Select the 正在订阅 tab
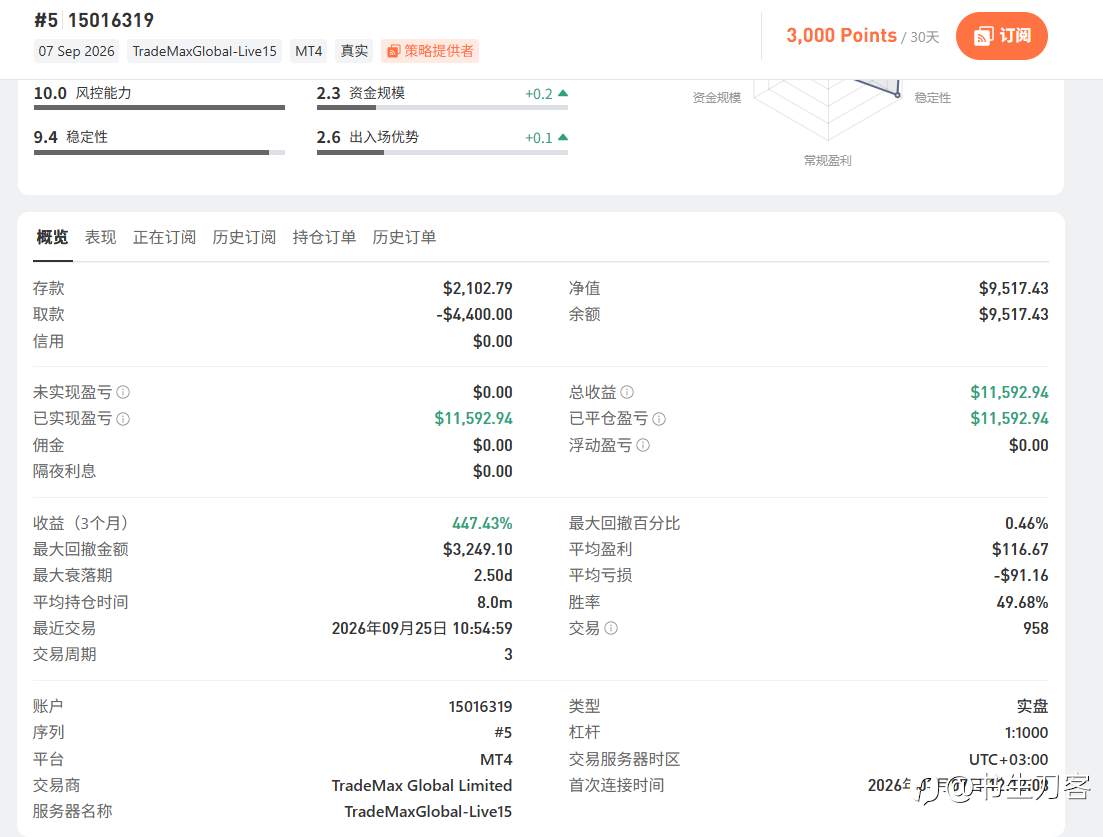Viewport: 1103px width, 837px height. coord(165,237)
